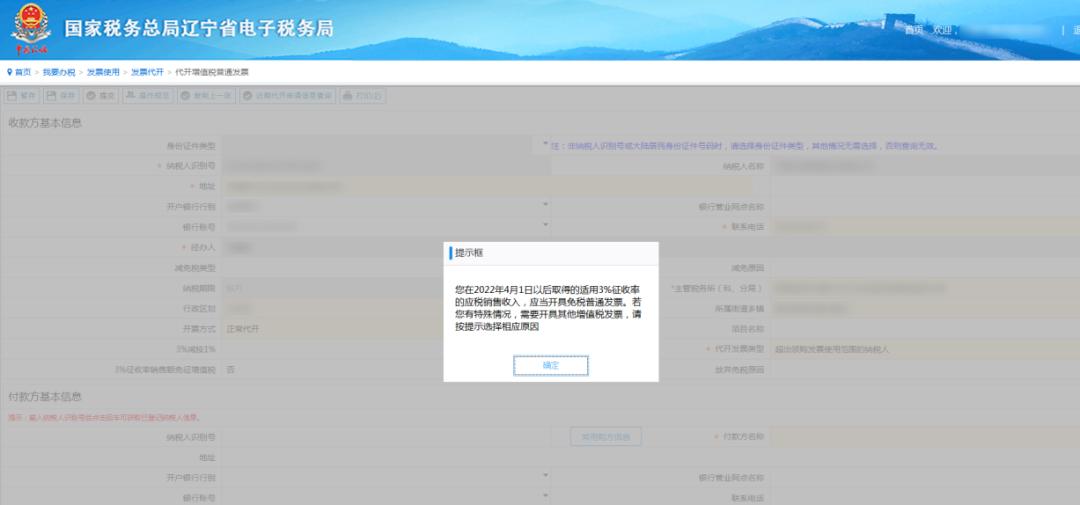Click the 所属街道乡镇 field

925,309
